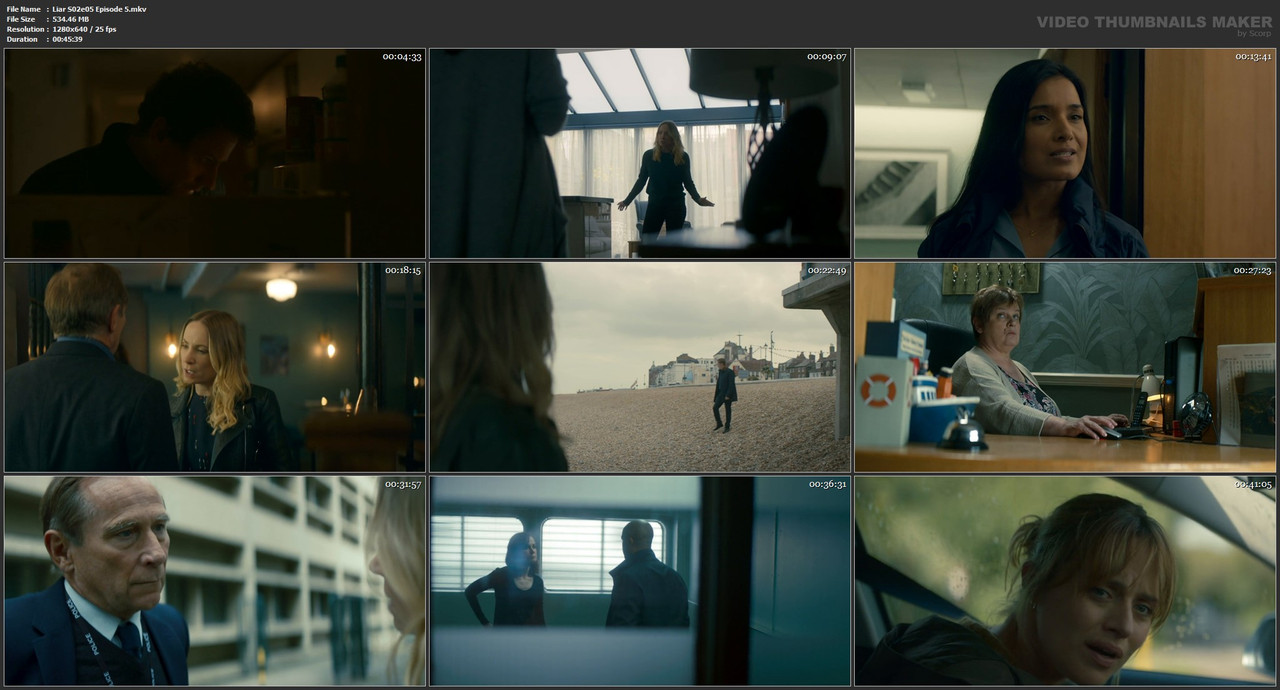Click file name text 'Liar S02e05 Episode 5.mkv'
The height and width of the screenshot is (690, 1280).
pyautogui.click(x=99, y=9)
